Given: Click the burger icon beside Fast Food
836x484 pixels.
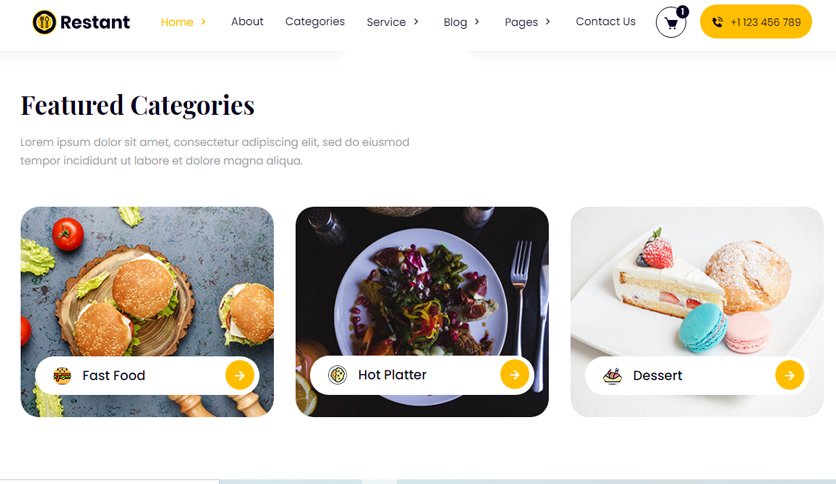Looking at the screenshot, I should coord(62,375).
